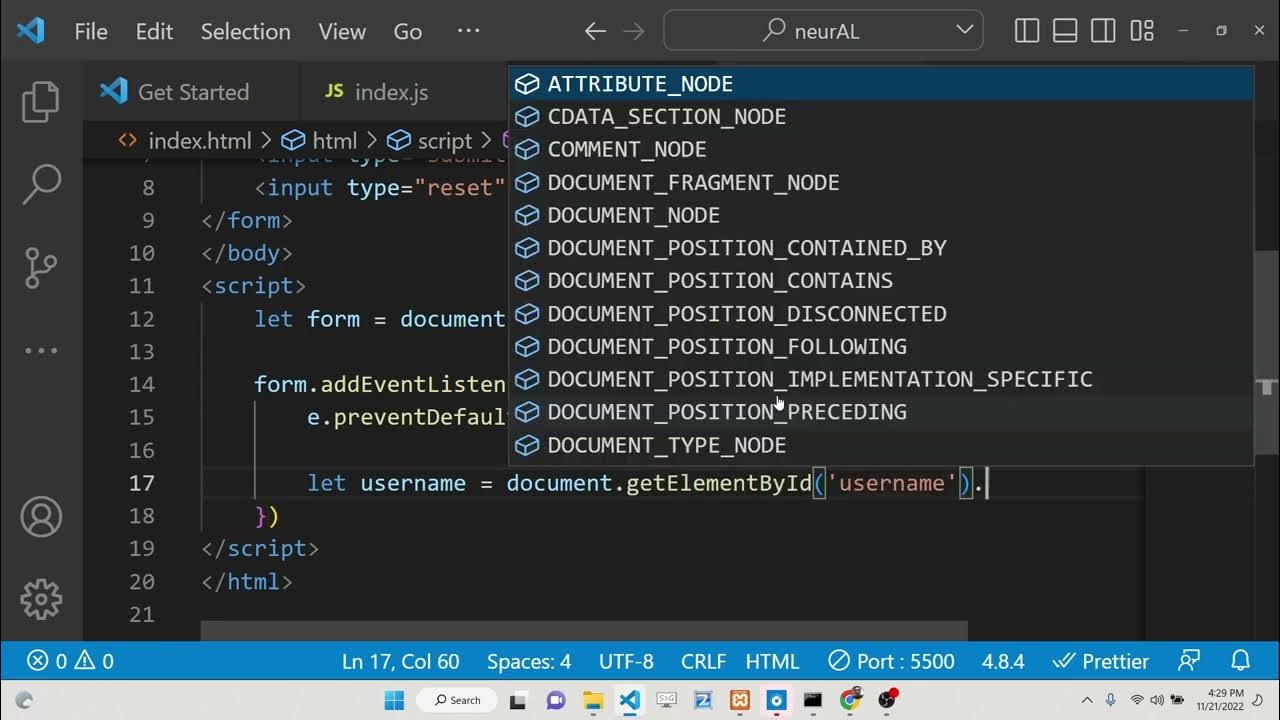This screenshot has height=720, width=1280.
Task: Open the Accounts menu icon
Action: click(x=41, y=517)
